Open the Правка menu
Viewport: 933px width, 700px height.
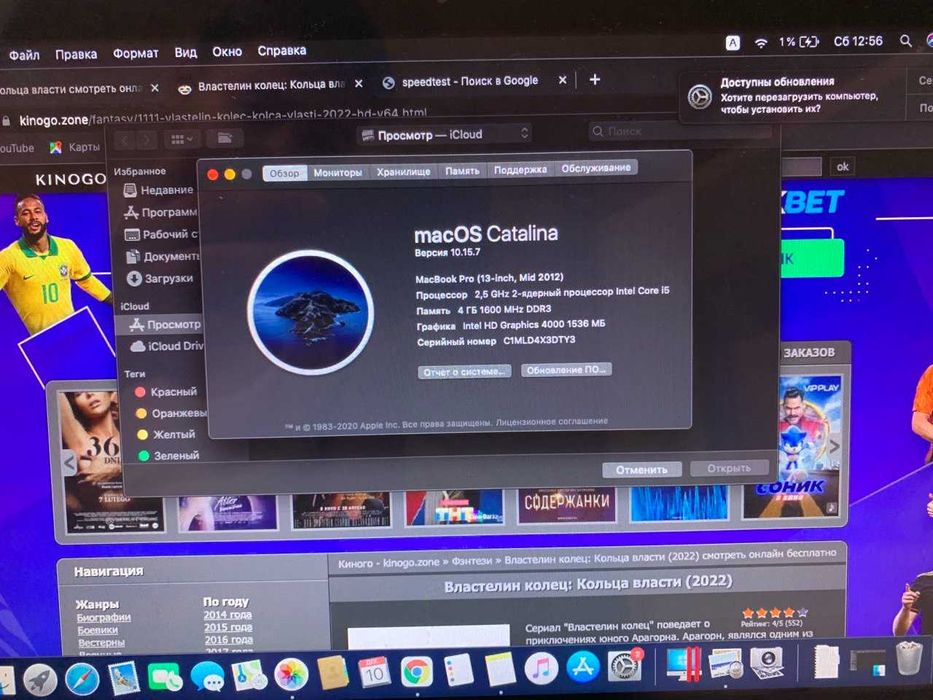point(76,54)
